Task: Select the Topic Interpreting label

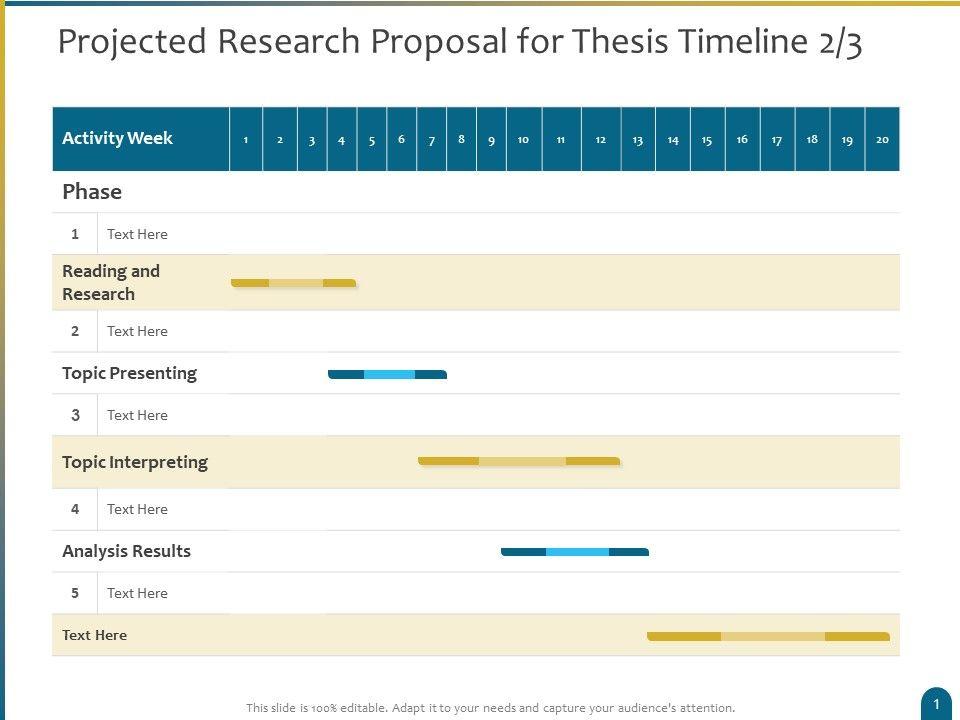Action: (x=135, y=462)
